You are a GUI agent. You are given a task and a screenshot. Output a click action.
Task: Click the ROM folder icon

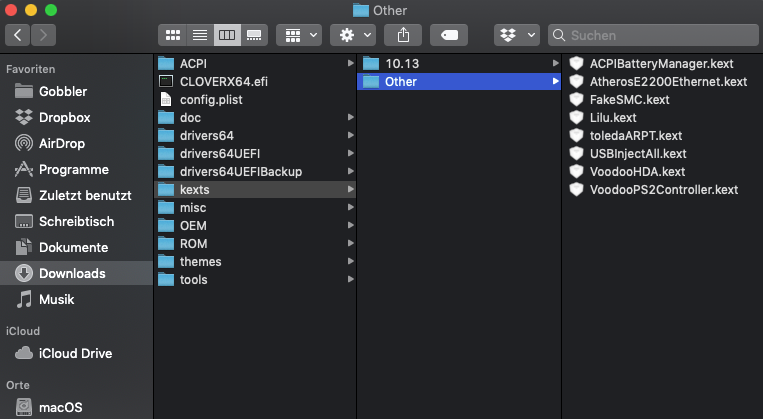tap(166, 244)
